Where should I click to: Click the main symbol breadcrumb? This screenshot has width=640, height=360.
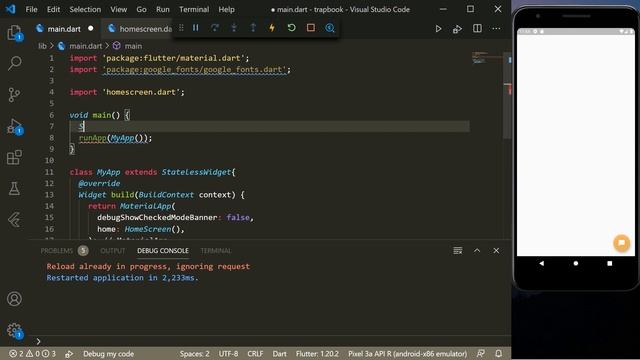(x=133, y=46)
